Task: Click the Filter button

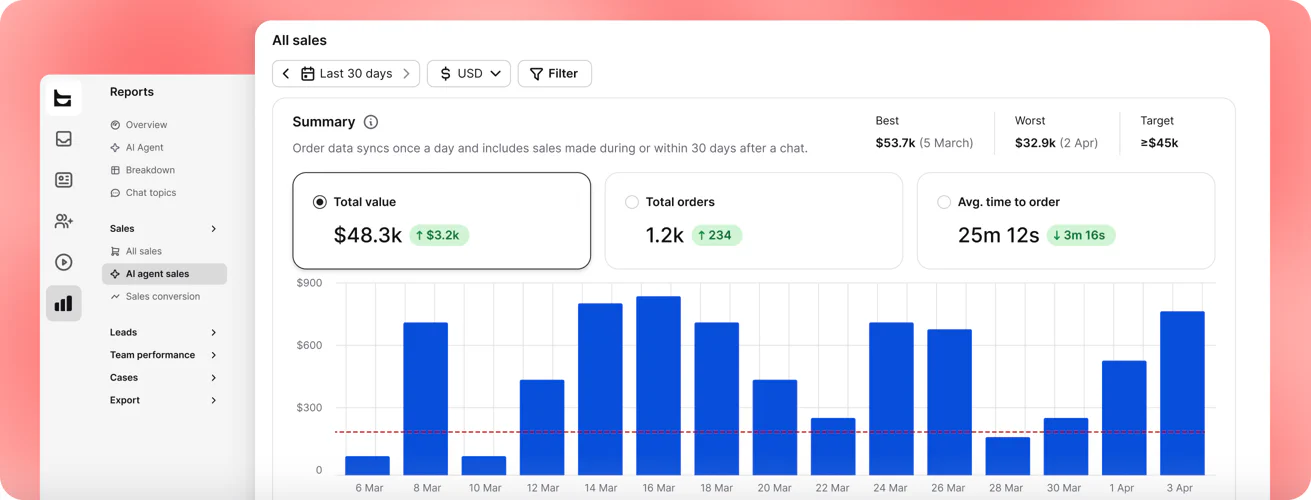Action: click(x=554, y=74)
